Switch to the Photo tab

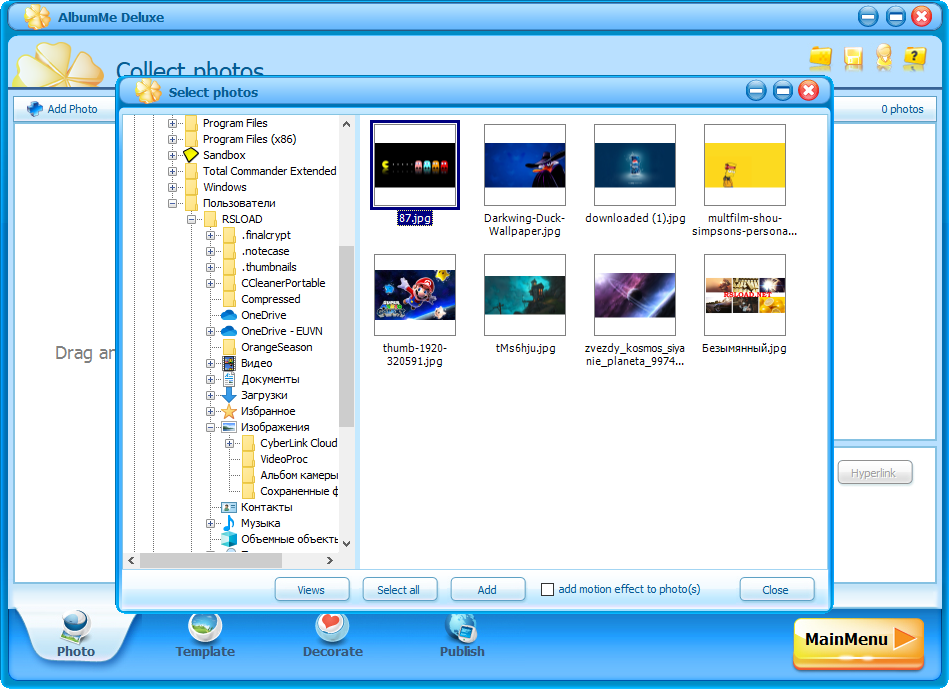tap(76, 635)
